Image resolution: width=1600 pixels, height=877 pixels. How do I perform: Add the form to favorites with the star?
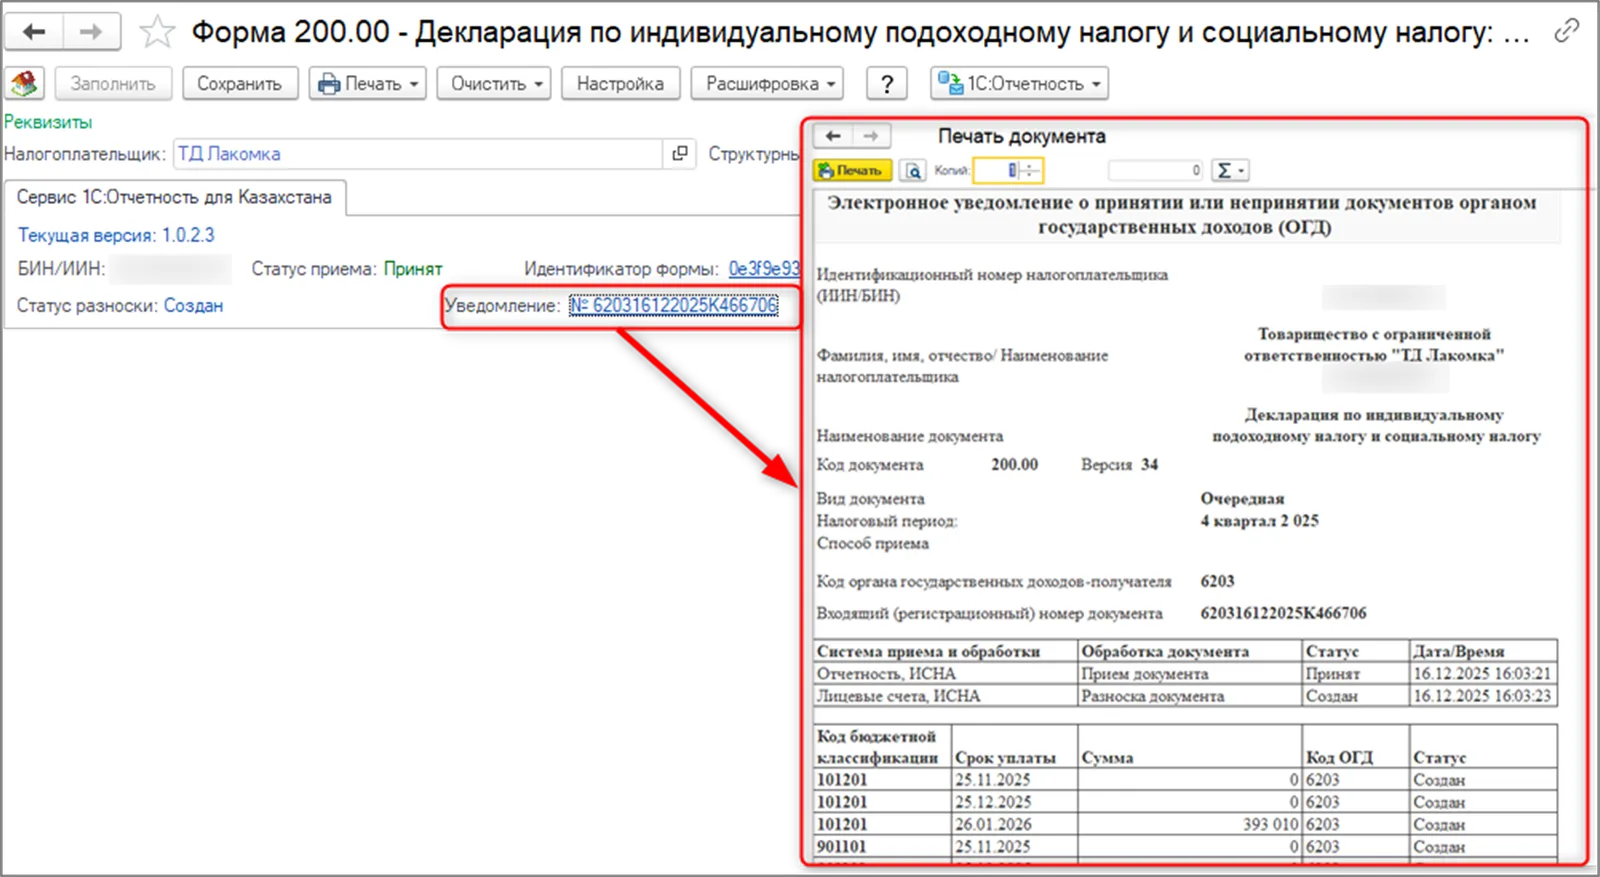coord(156,32)
